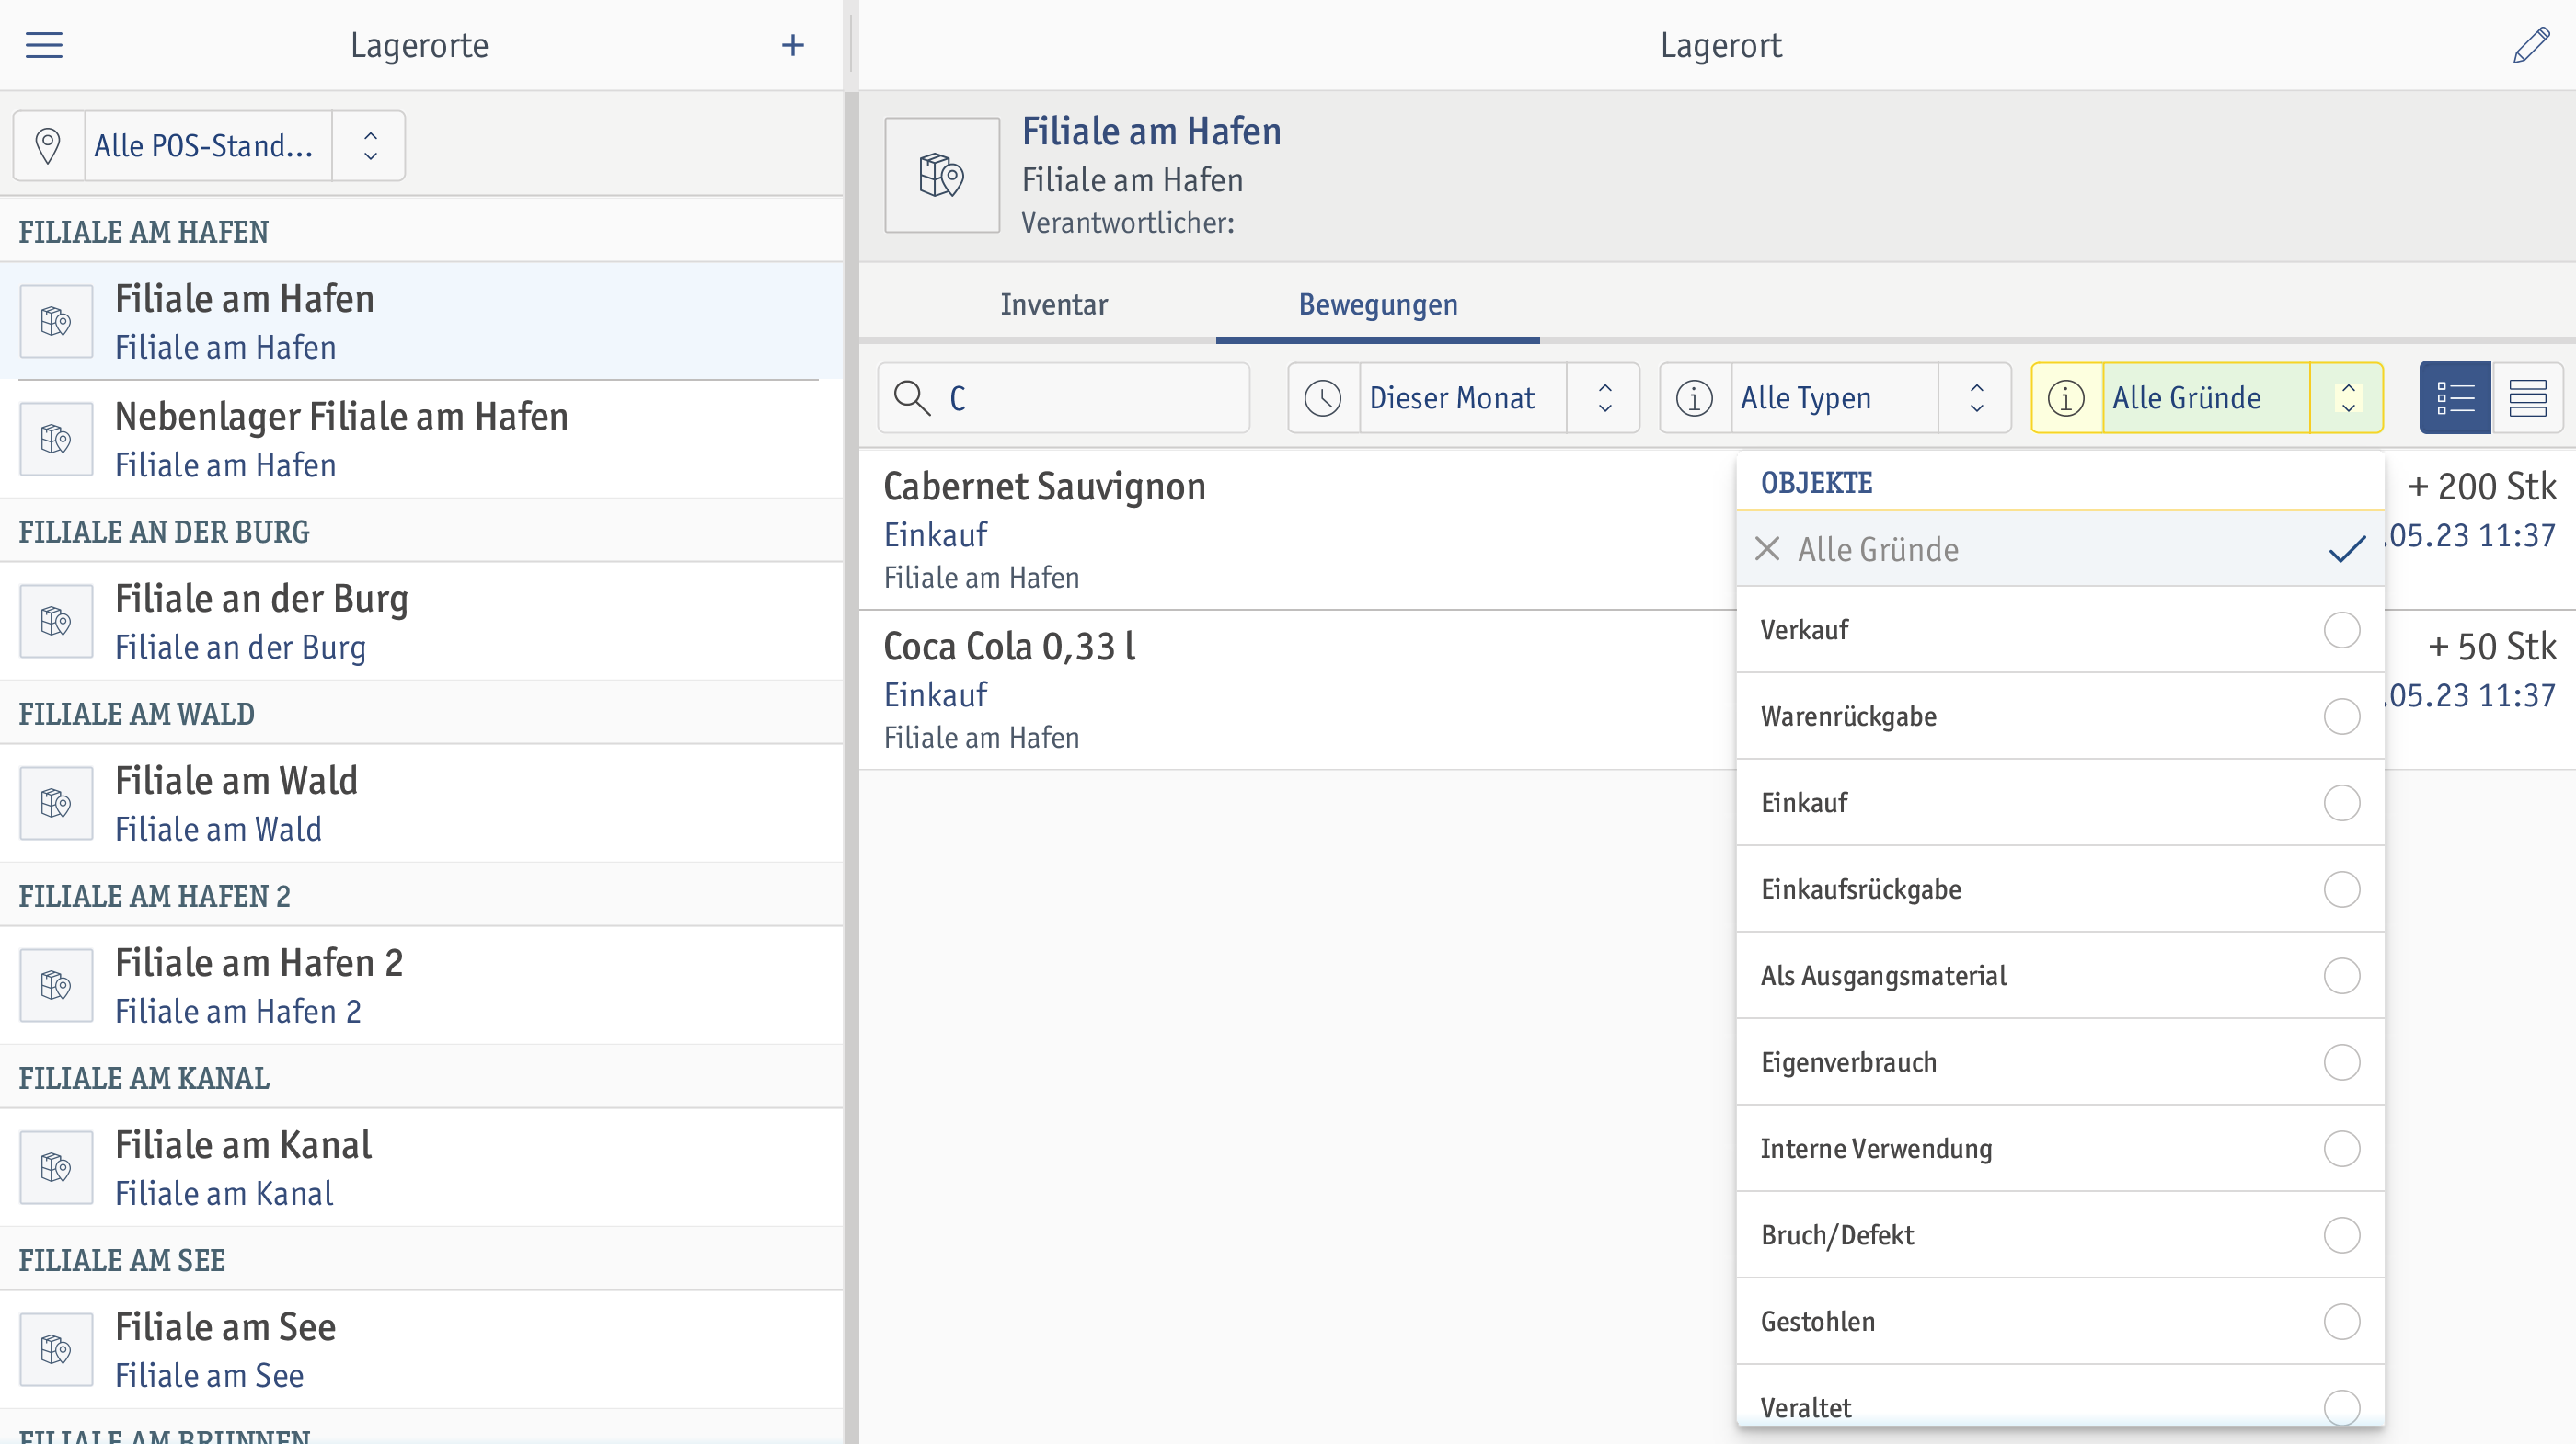Select the Verkauf radio option
The image size is (2576, 1444).
tap(2341, 630)
